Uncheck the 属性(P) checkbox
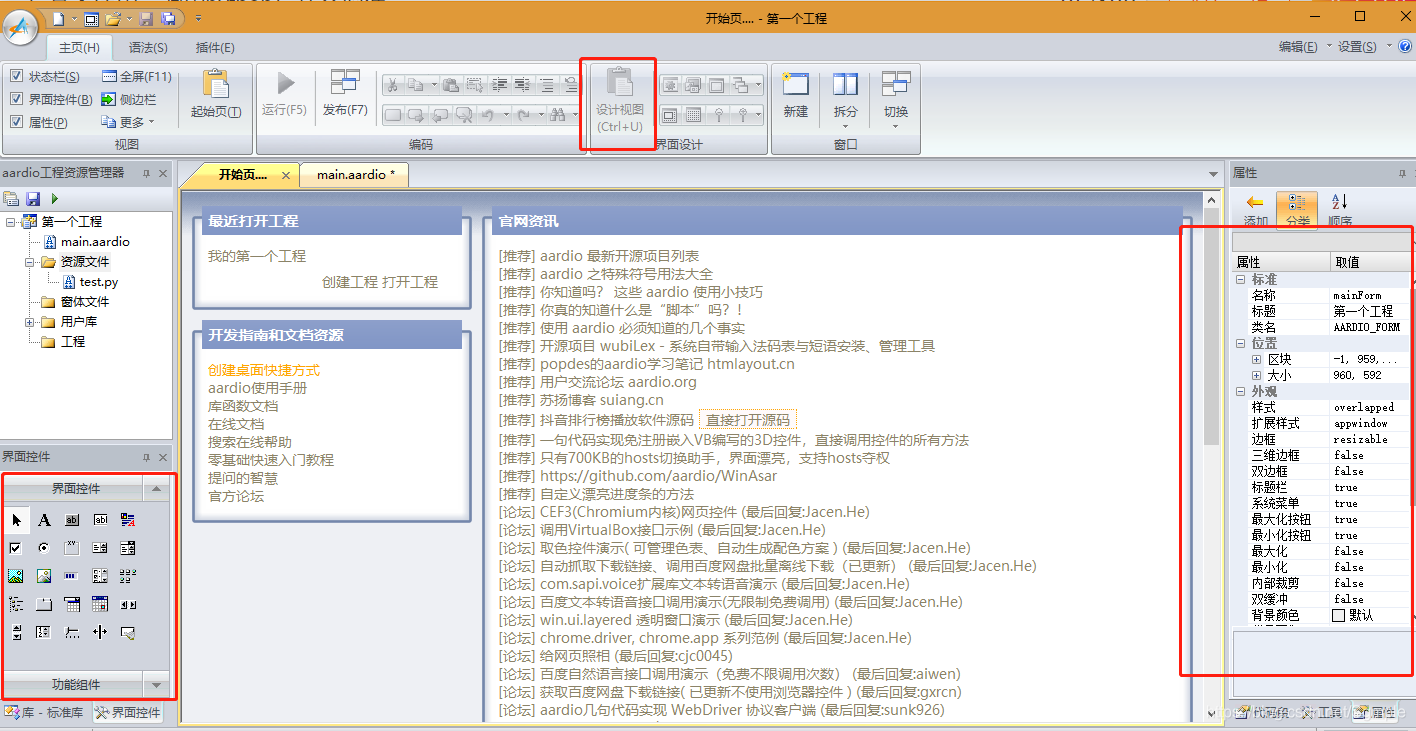Screen dimensions: 1416x731 [16, 123]
